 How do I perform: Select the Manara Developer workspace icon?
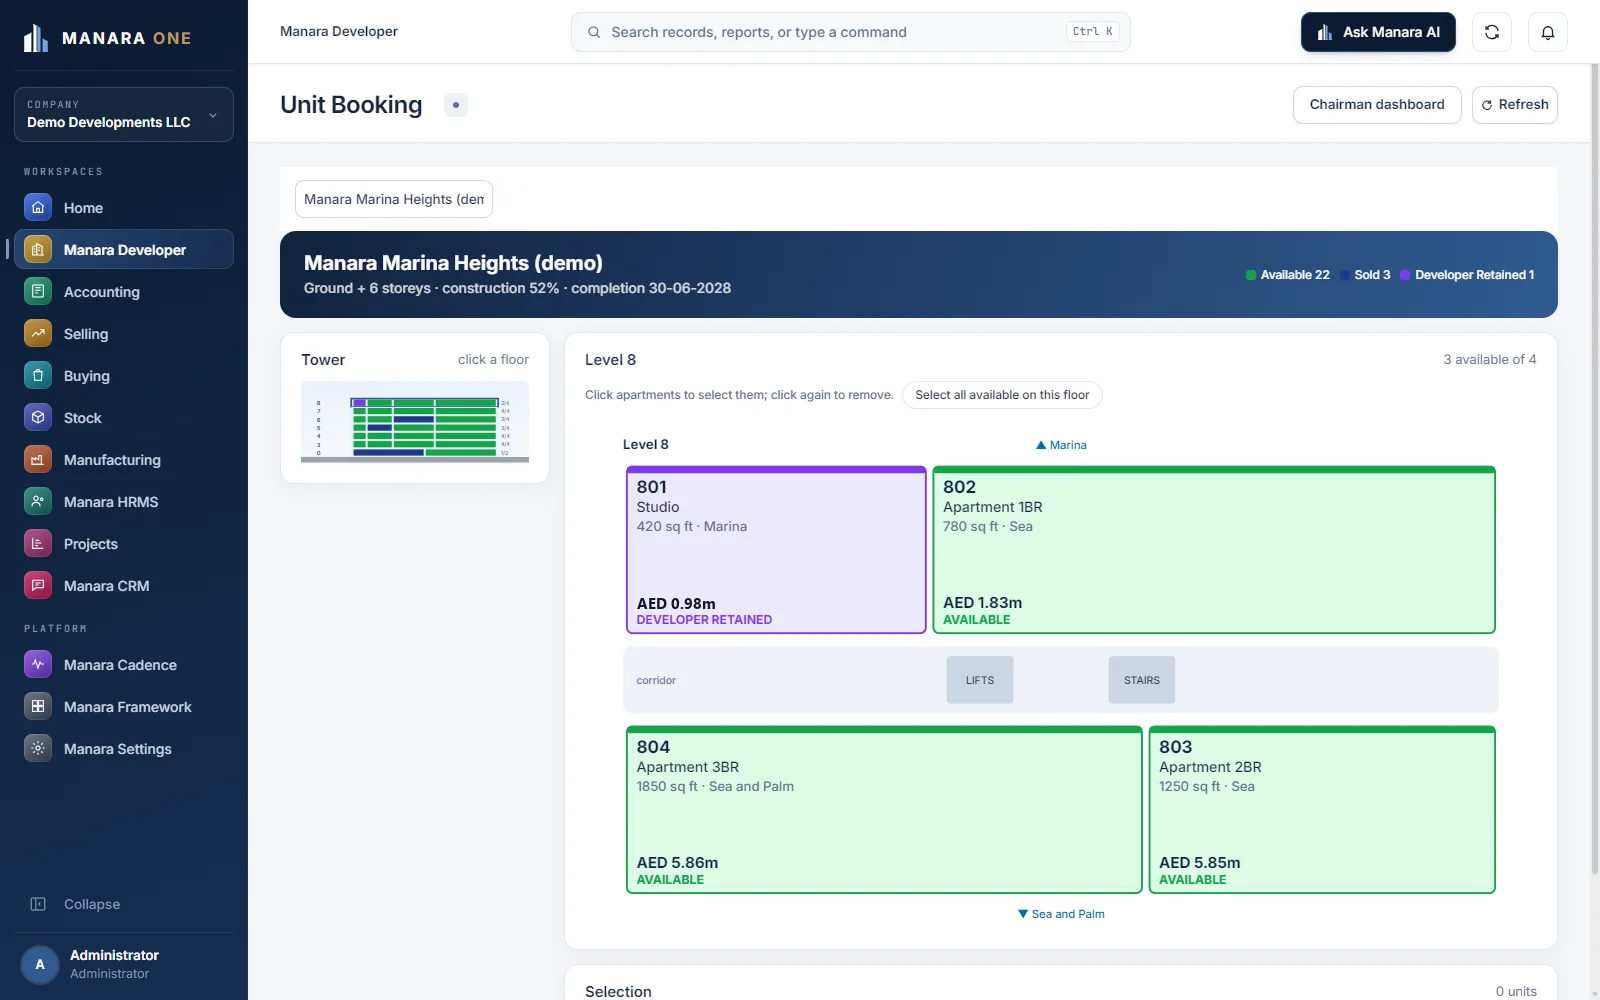pyautogui.click(x=38, y=250)
